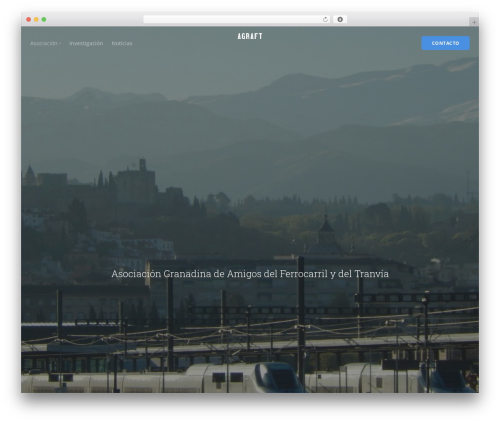This screenshot has height=423, width=500.
Task: Open the Asociación dropdown menu
Action: (45, 43)
